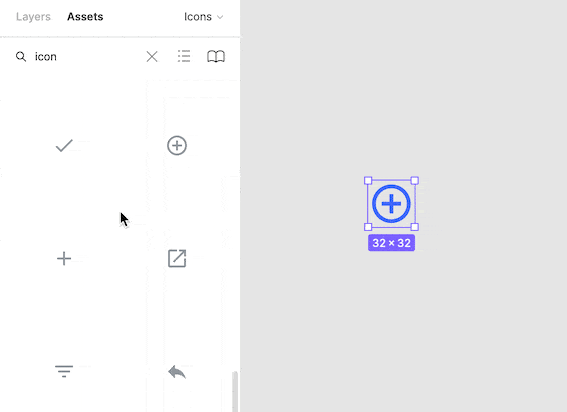
Task: Open the team library book icon
Action: 216,56
